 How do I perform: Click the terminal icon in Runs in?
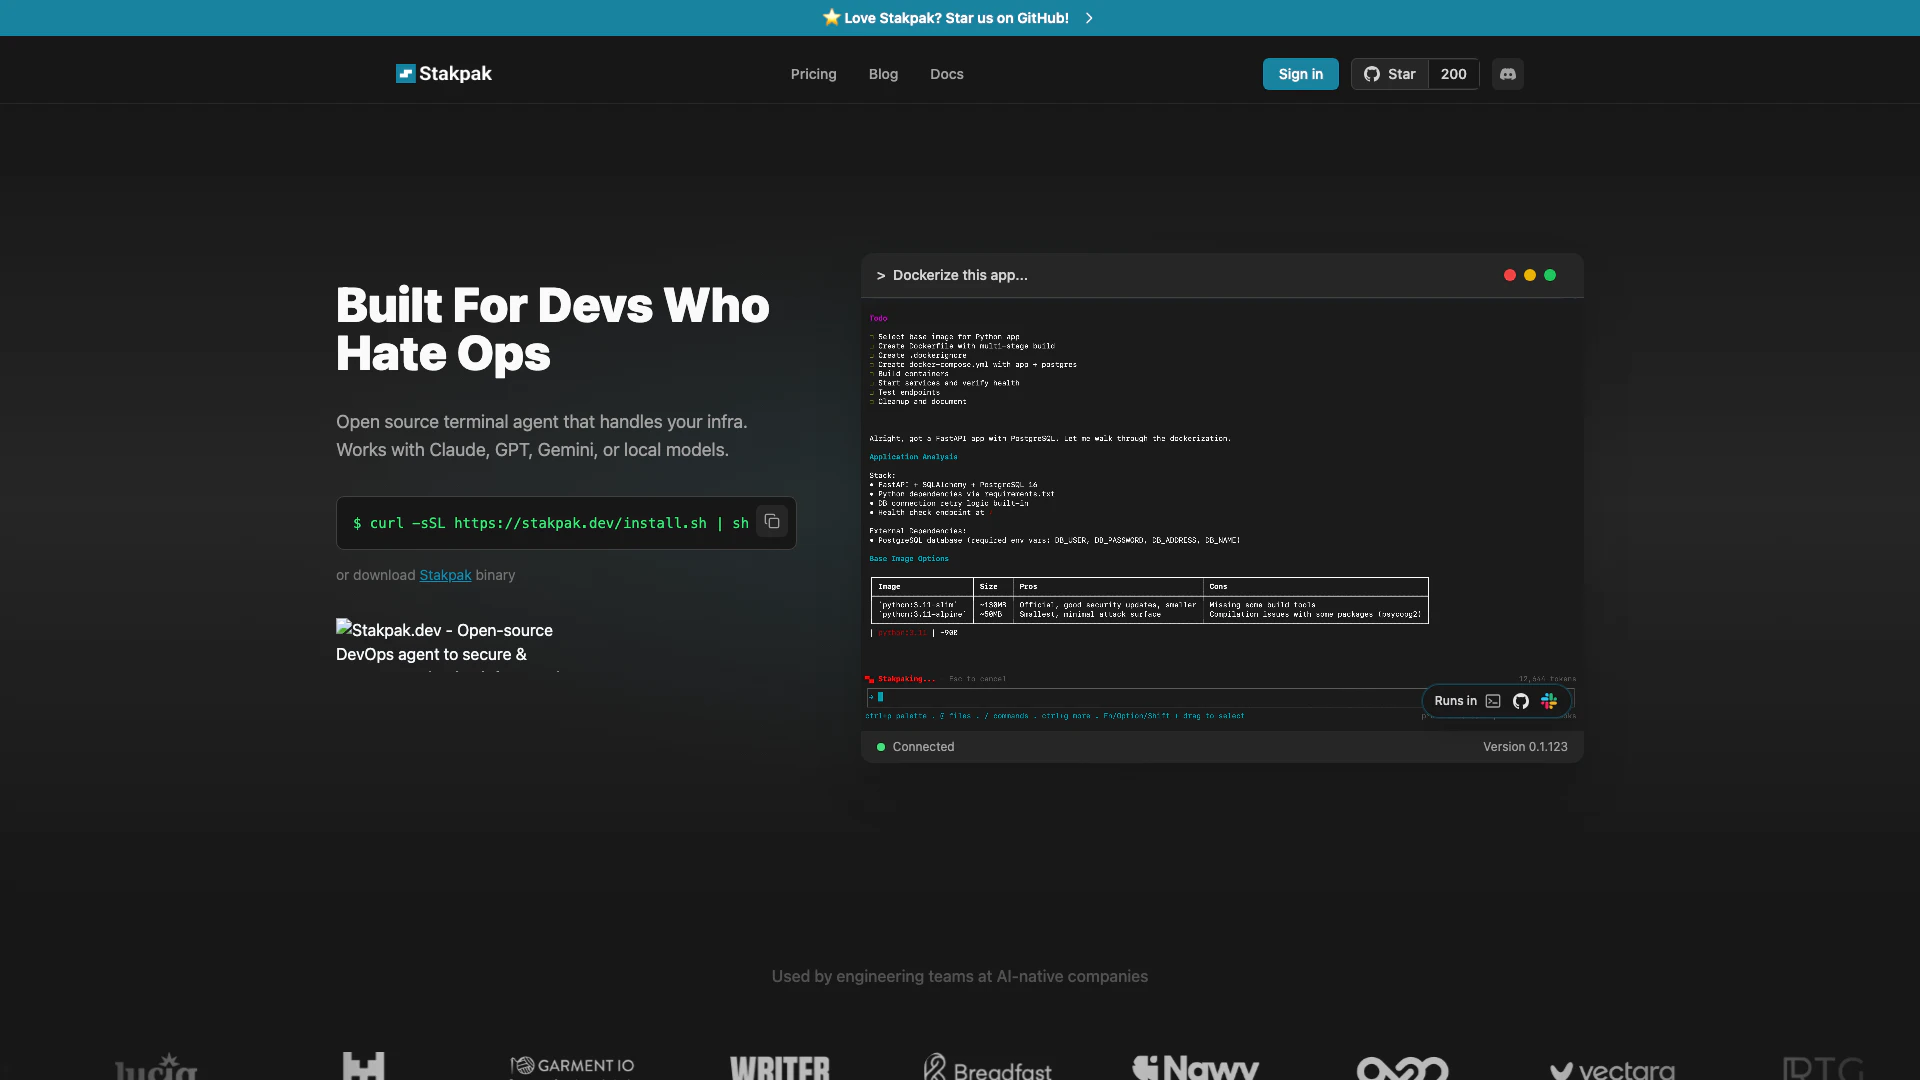[1493, 701]
